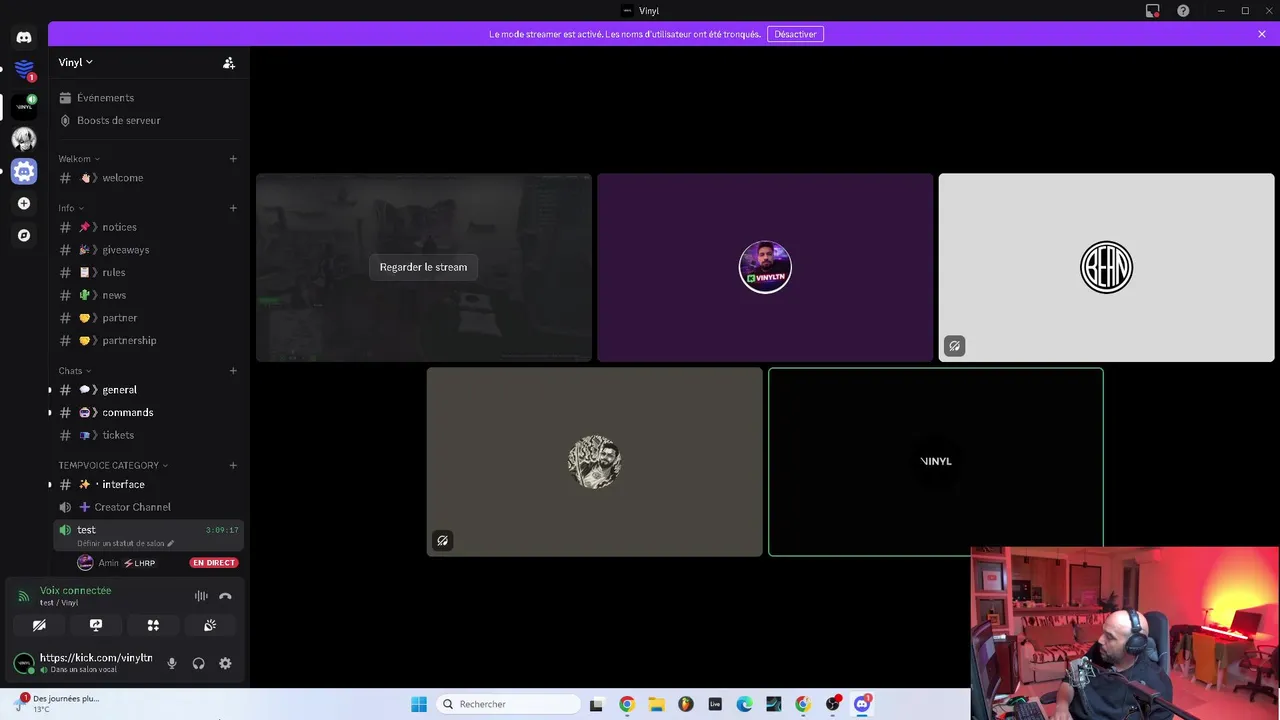The width and height of the screenshot is (1280, 720).
Task: Open the tickets channel
Action: (148, 435)
